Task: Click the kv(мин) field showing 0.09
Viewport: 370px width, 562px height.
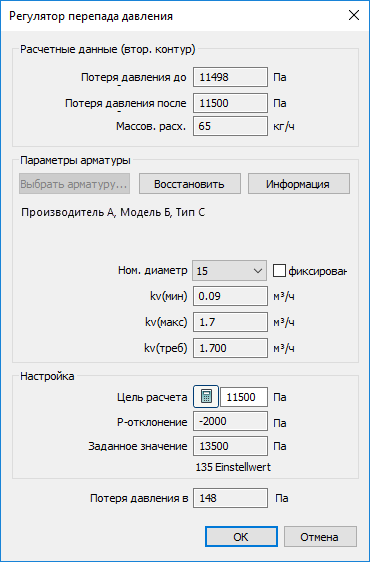Action: click(x=230, y=296)
